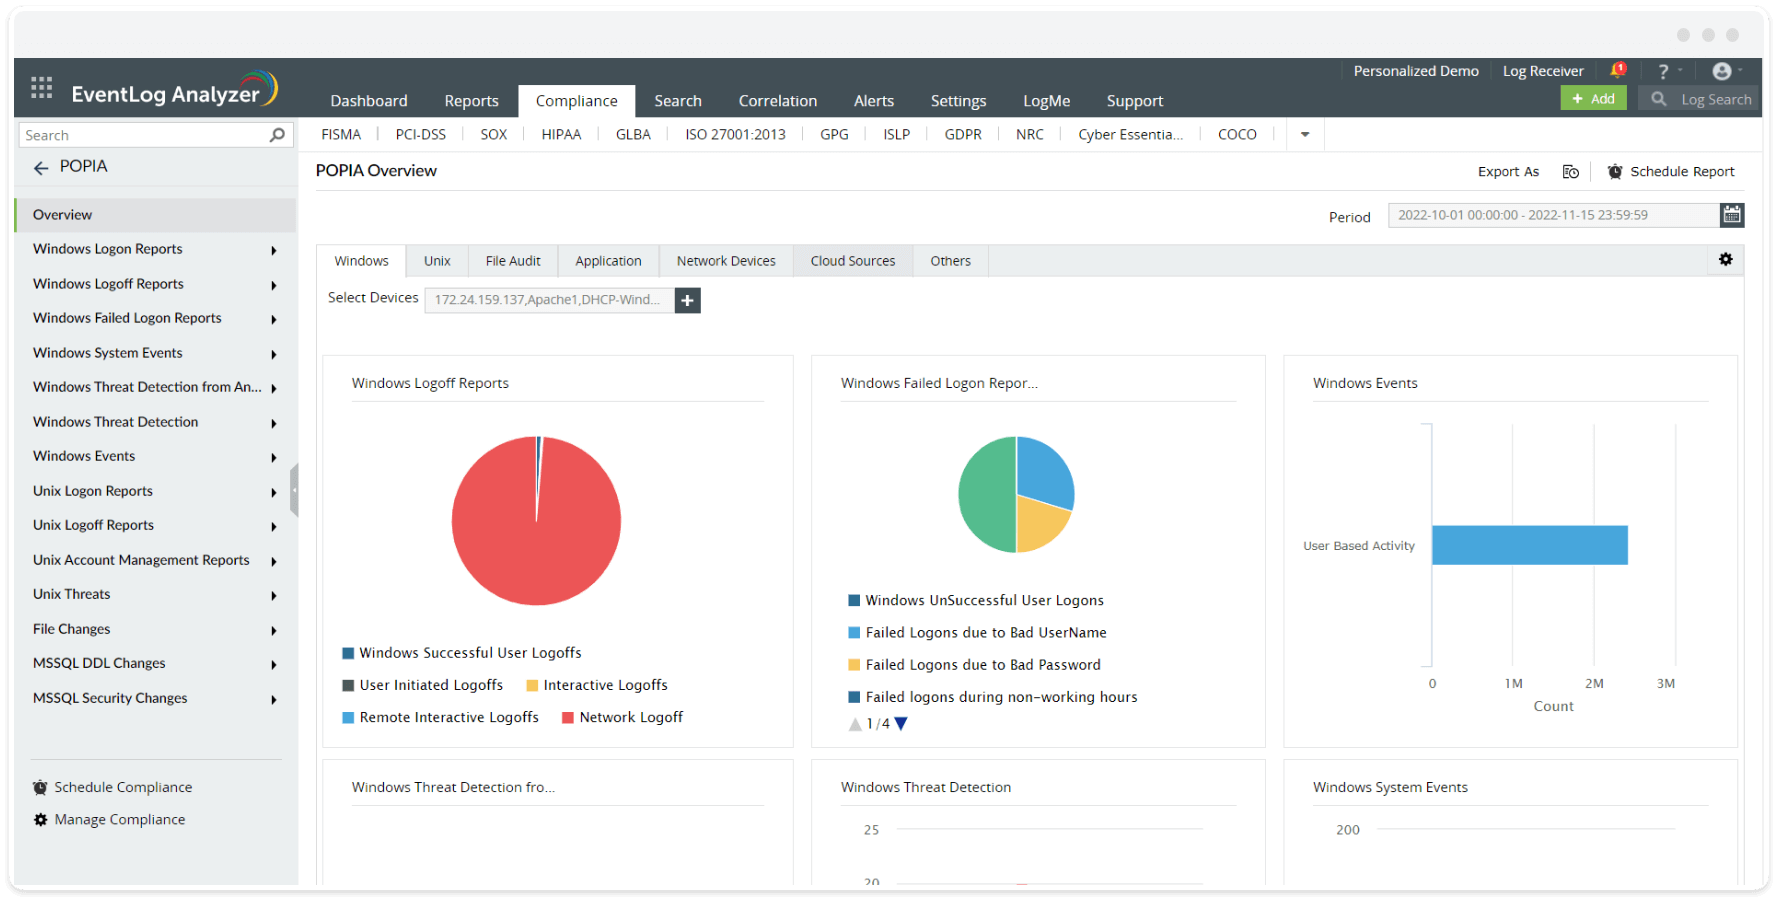This screenshot has height=902, width=1778.
Task: Open the user account avatar icon
Action: [x=1722, y=71]
